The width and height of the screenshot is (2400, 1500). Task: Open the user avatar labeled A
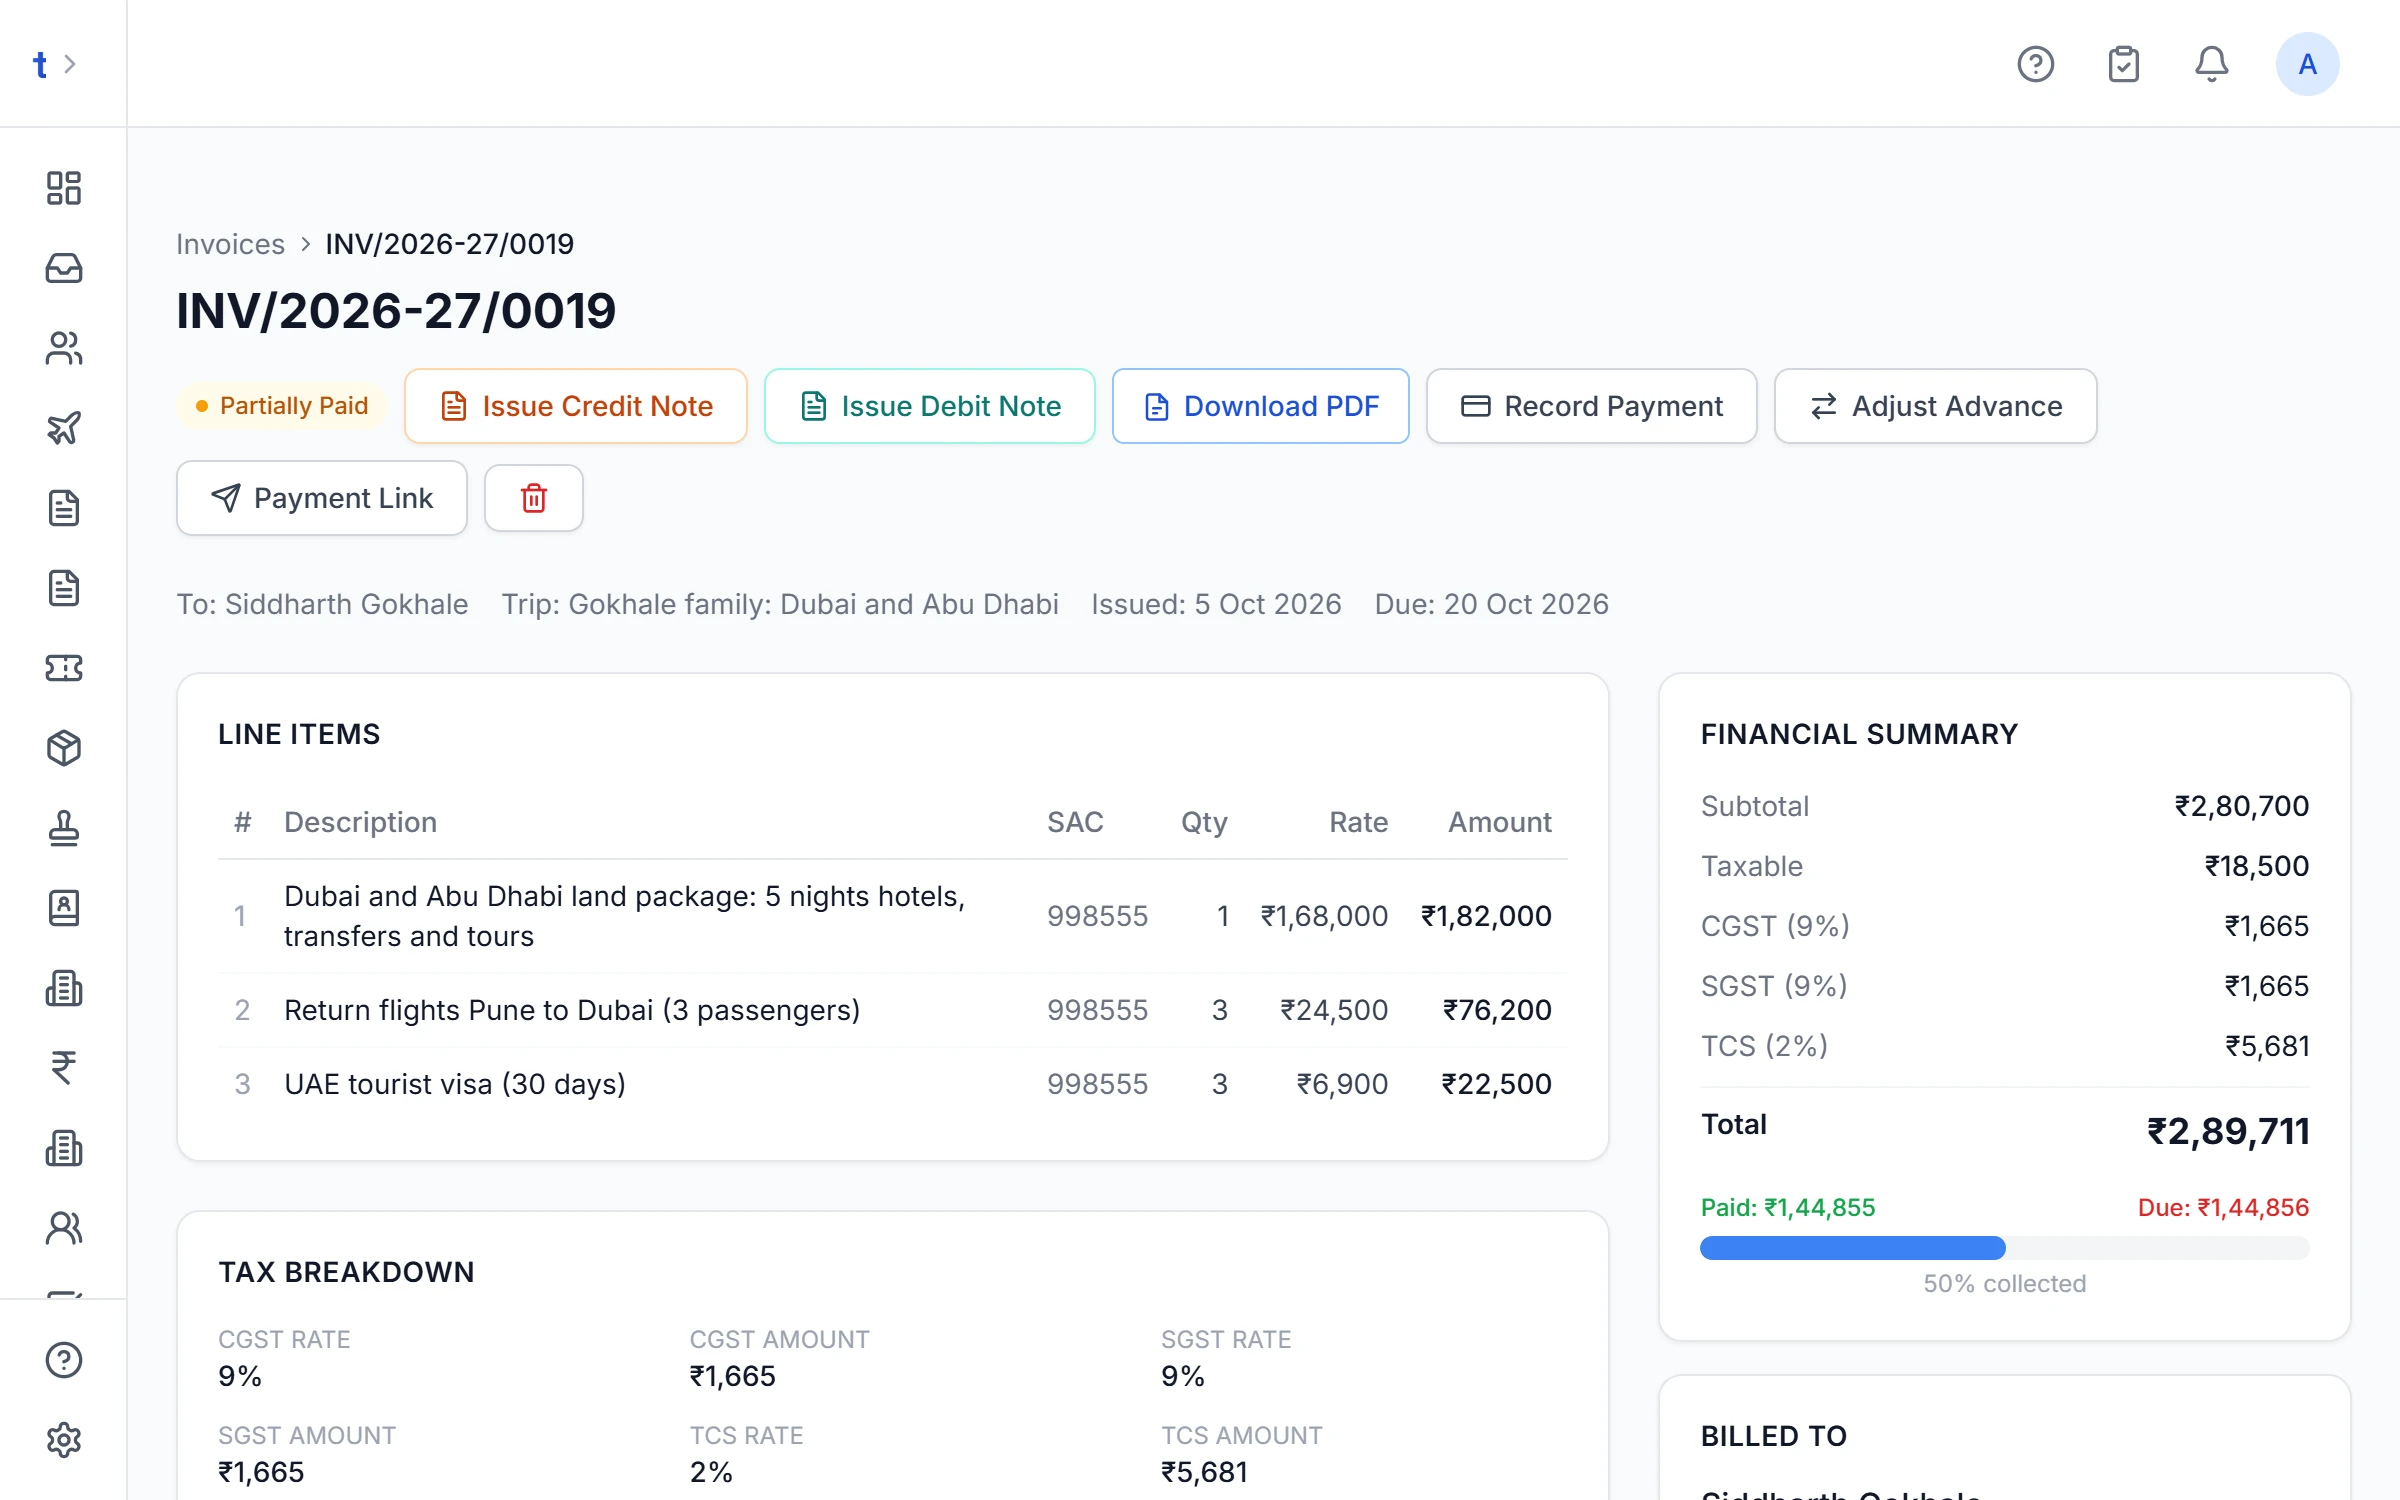click(2307, 64)
